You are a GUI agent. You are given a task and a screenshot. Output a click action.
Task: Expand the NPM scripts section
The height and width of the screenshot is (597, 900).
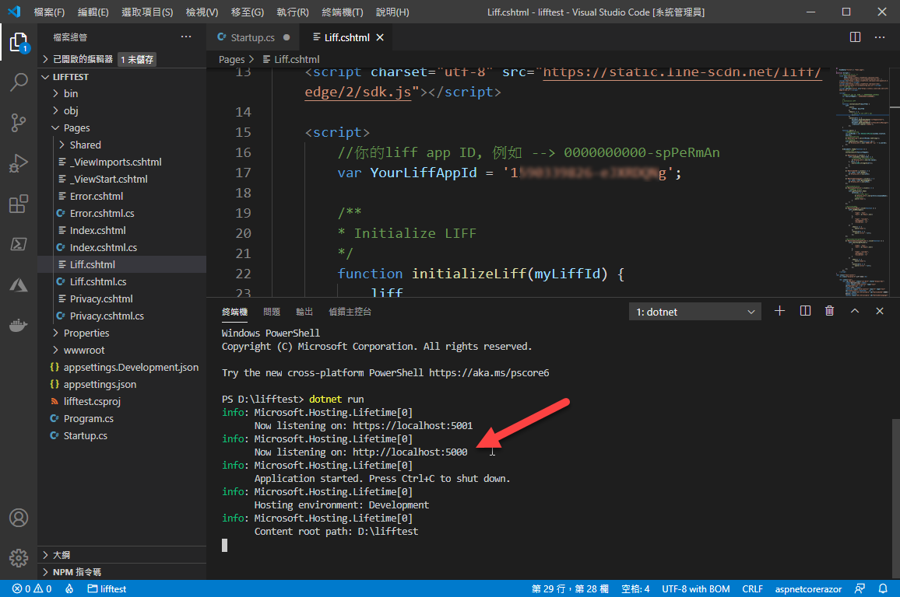[76, 572]
